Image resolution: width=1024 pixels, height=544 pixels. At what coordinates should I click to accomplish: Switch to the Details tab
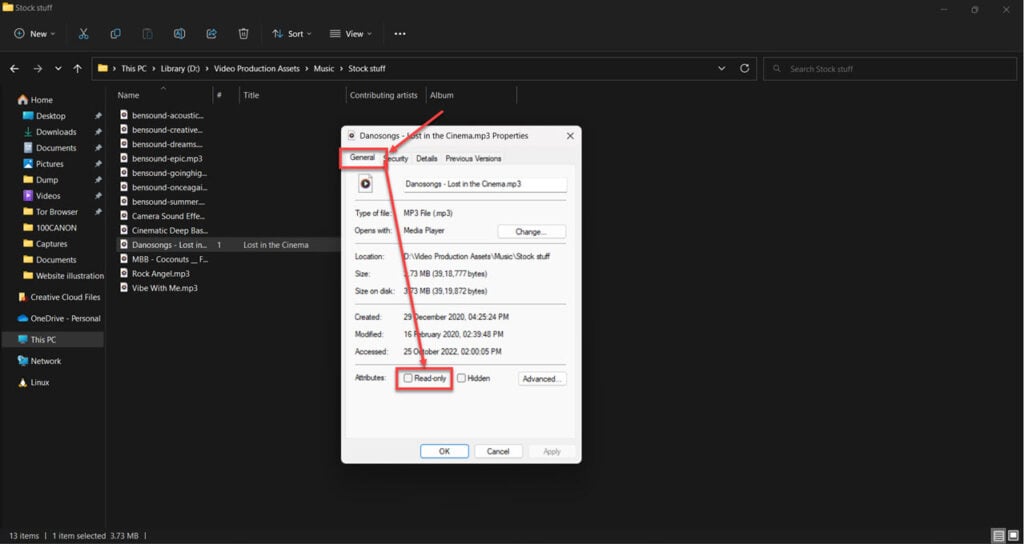coord(426,159)
